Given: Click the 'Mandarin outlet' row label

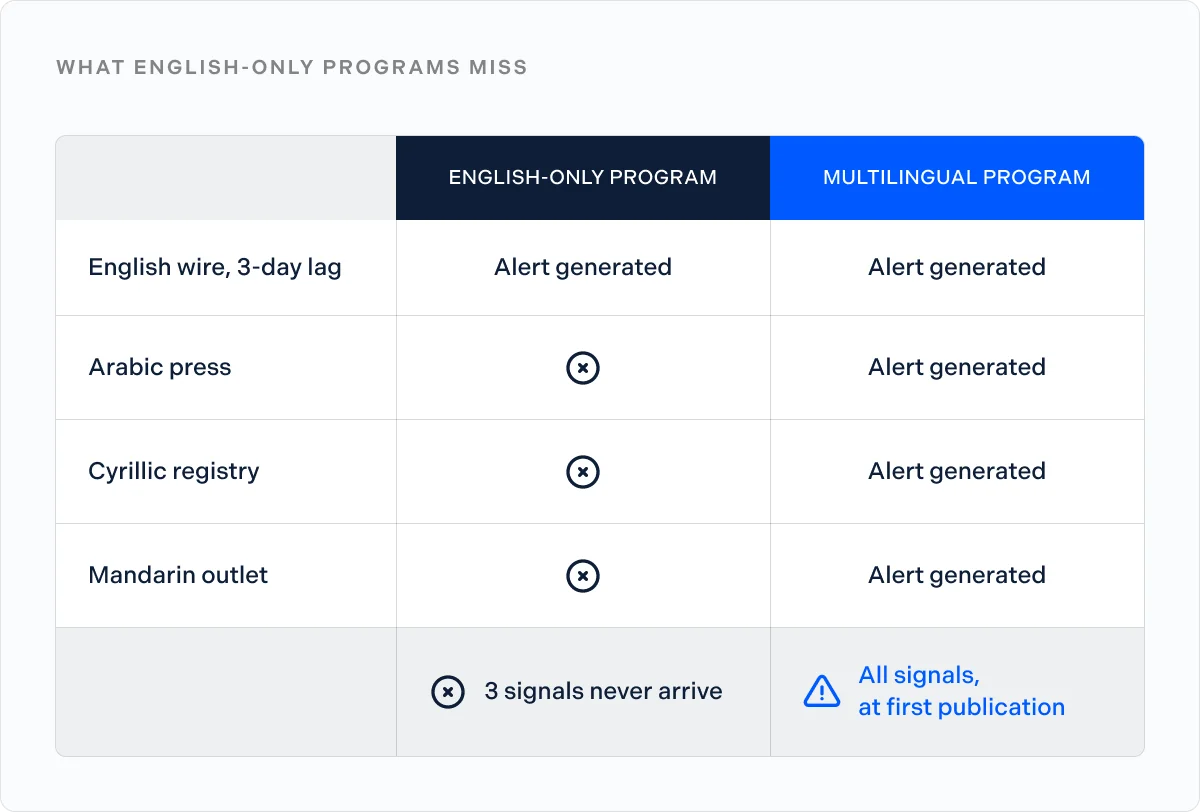Looking at the screenshot, I should (179, 575).
